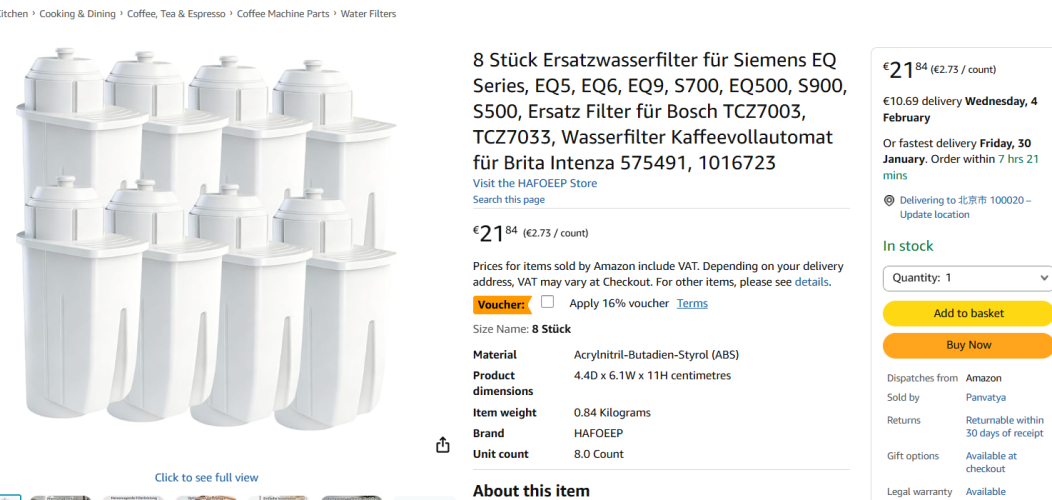
Task: Open Returnable within 30 days link
Action: click(1003, 426)
